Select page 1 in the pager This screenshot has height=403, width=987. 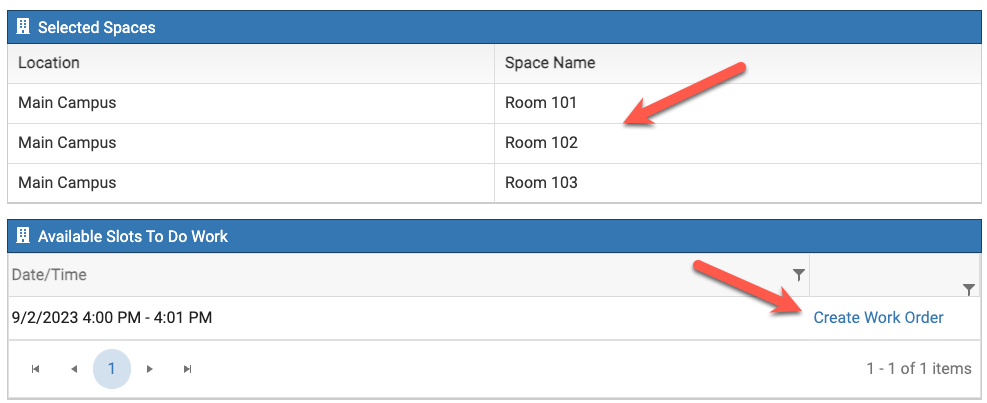click(x=112, y=369)
